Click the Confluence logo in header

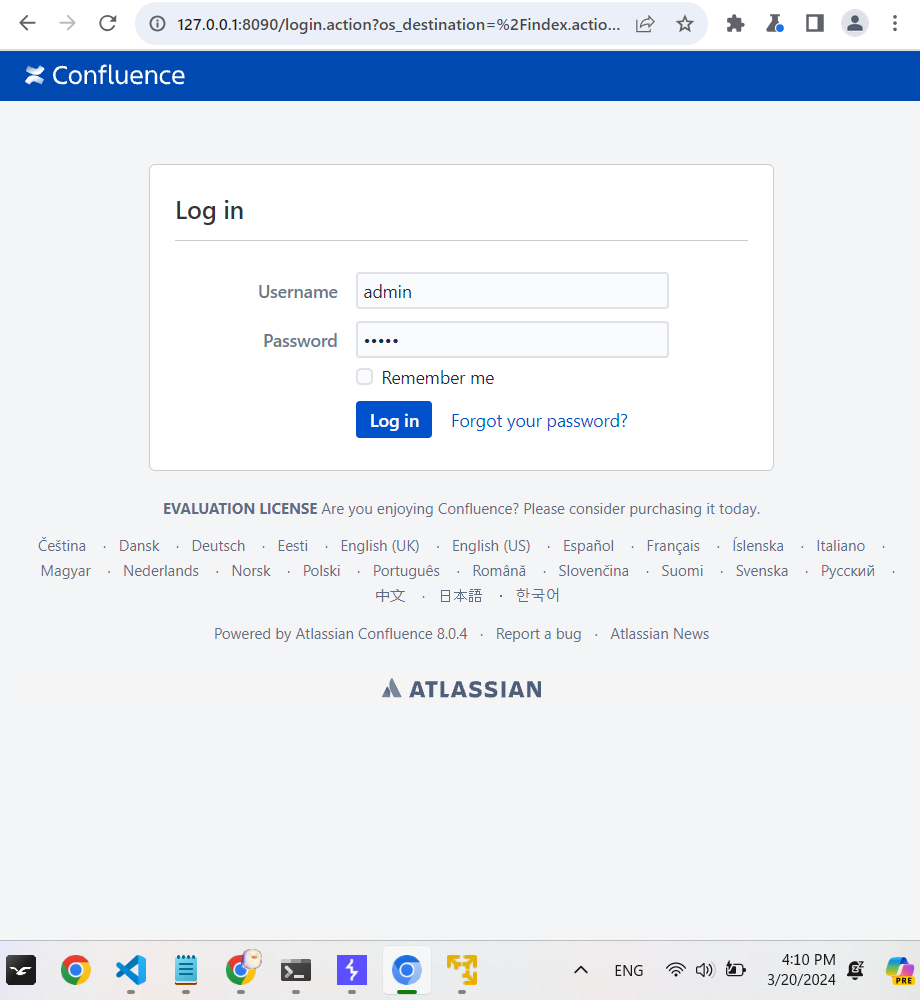click(105, 75)
